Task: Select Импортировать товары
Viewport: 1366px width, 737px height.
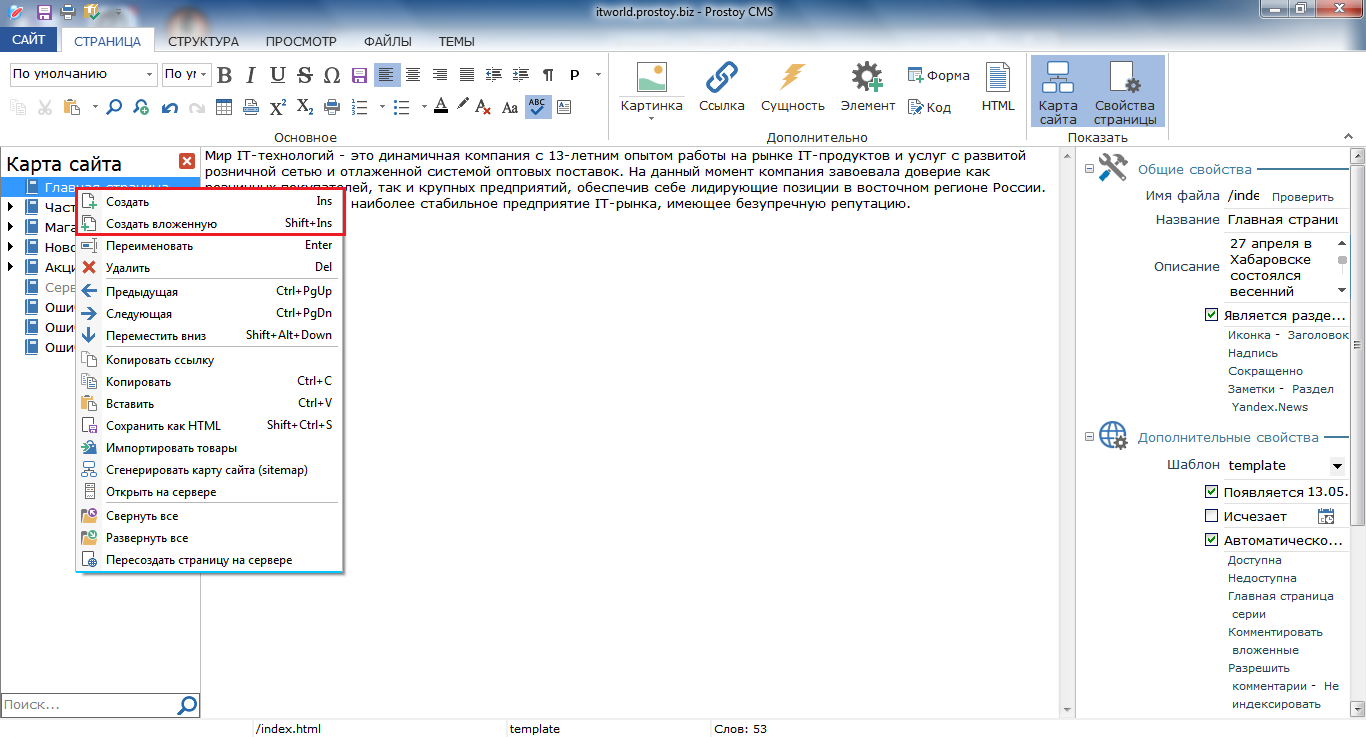Action: click(210, 448)
